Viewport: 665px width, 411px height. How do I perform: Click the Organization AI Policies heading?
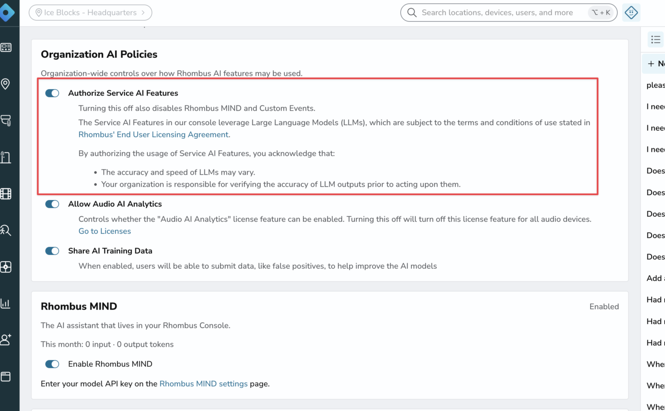[x=99, y=54]
